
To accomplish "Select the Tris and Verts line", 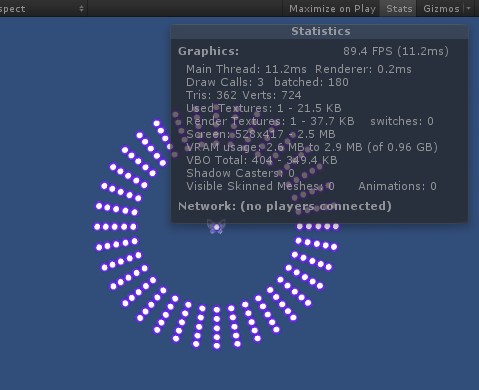I will point(244,95).
